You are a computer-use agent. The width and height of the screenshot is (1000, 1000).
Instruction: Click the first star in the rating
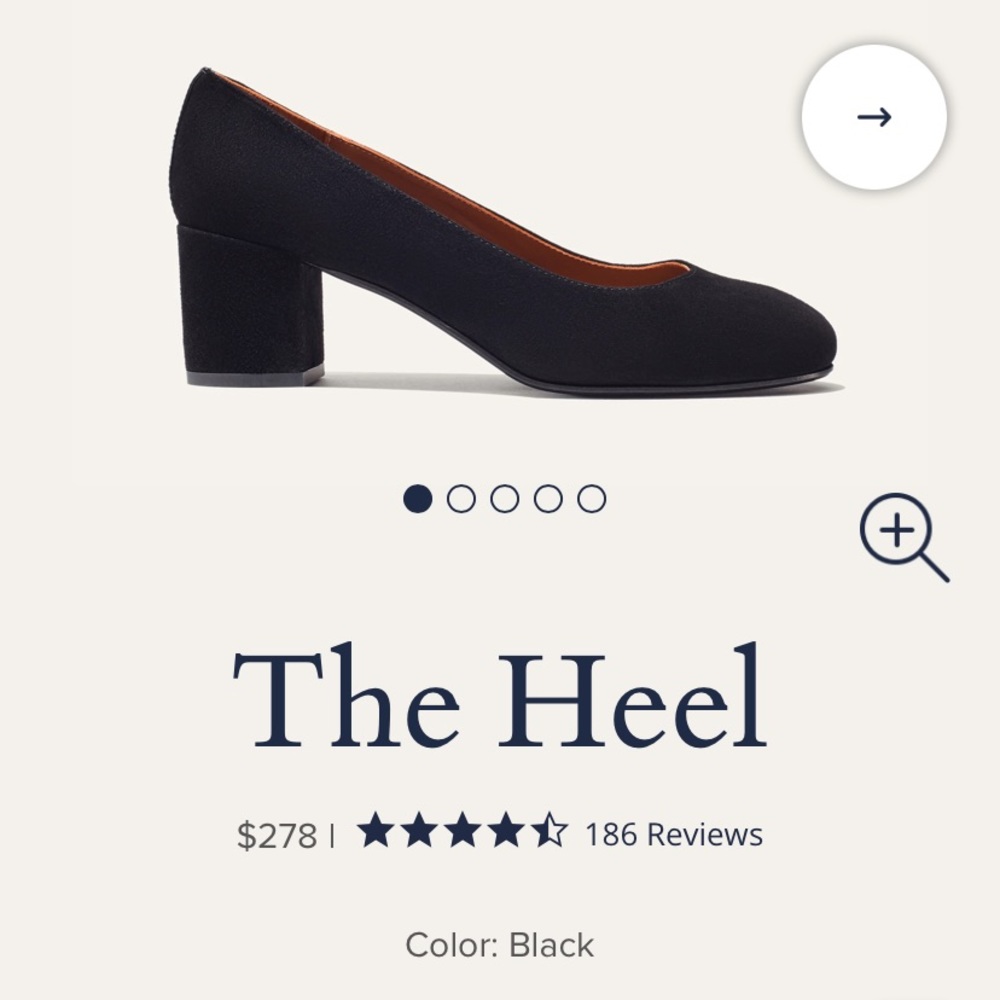coord(375,828)
